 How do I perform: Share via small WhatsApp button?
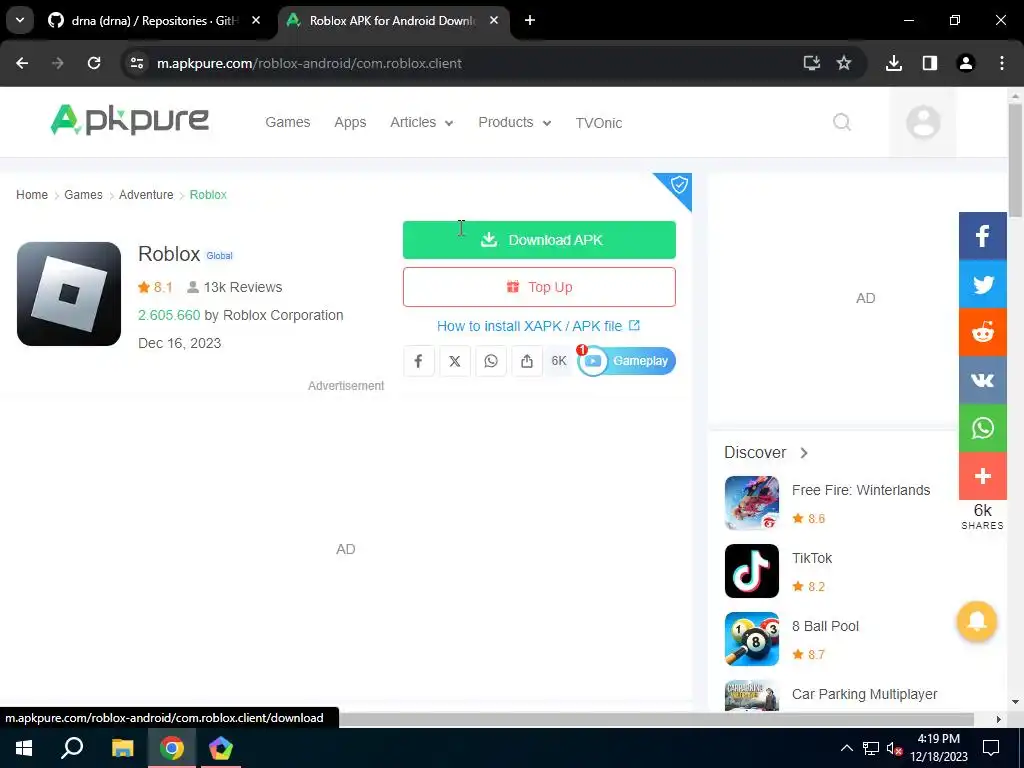point(490,361)
